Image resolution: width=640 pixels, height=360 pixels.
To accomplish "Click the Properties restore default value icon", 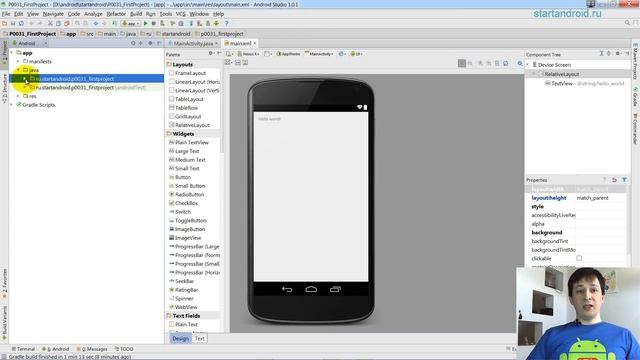I will (614, 180).
